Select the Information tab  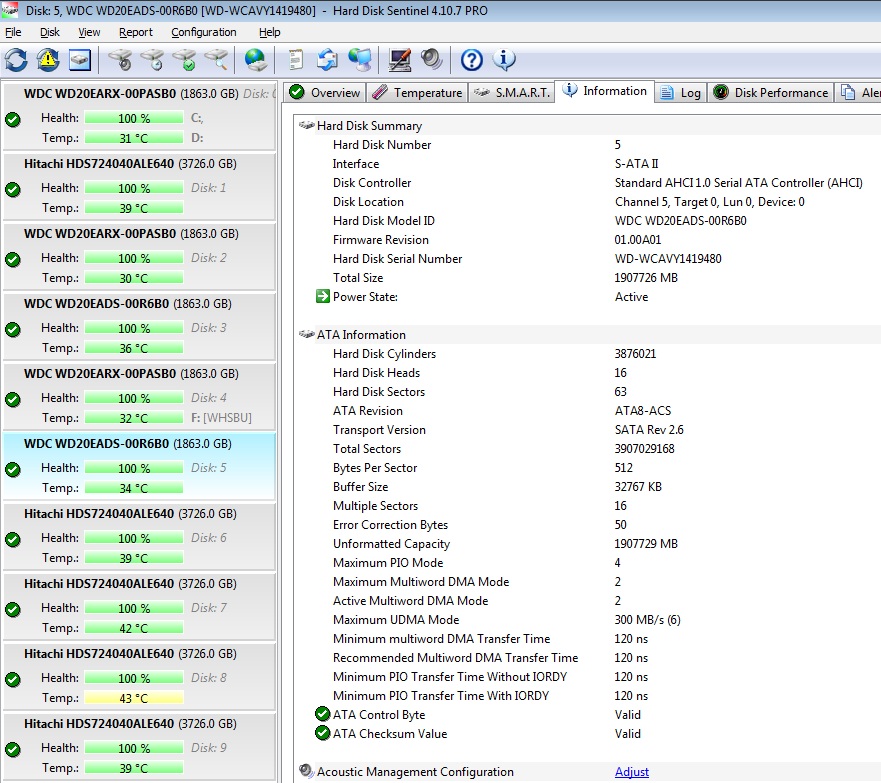click(x=605, y=91)
